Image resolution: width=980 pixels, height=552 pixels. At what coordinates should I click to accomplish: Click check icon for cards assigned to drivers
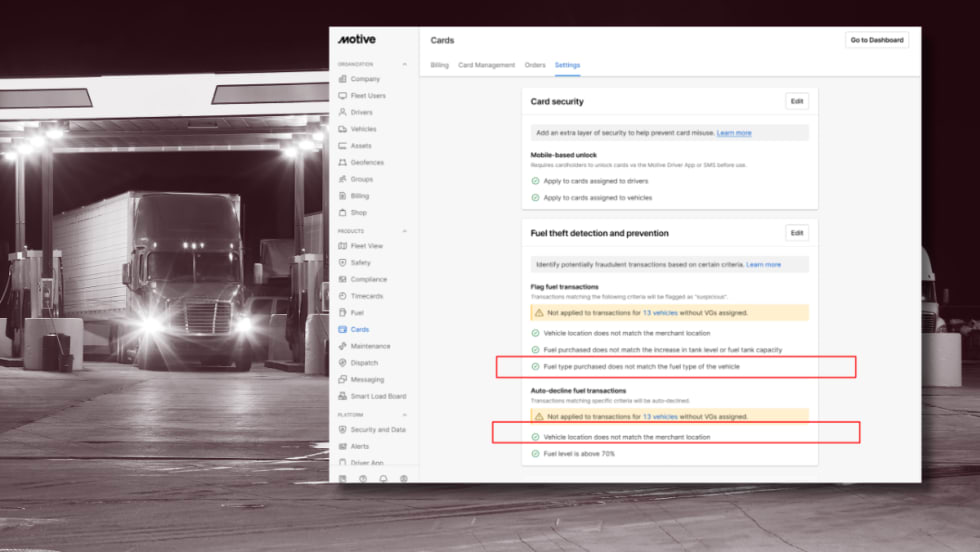click(535, 181)
